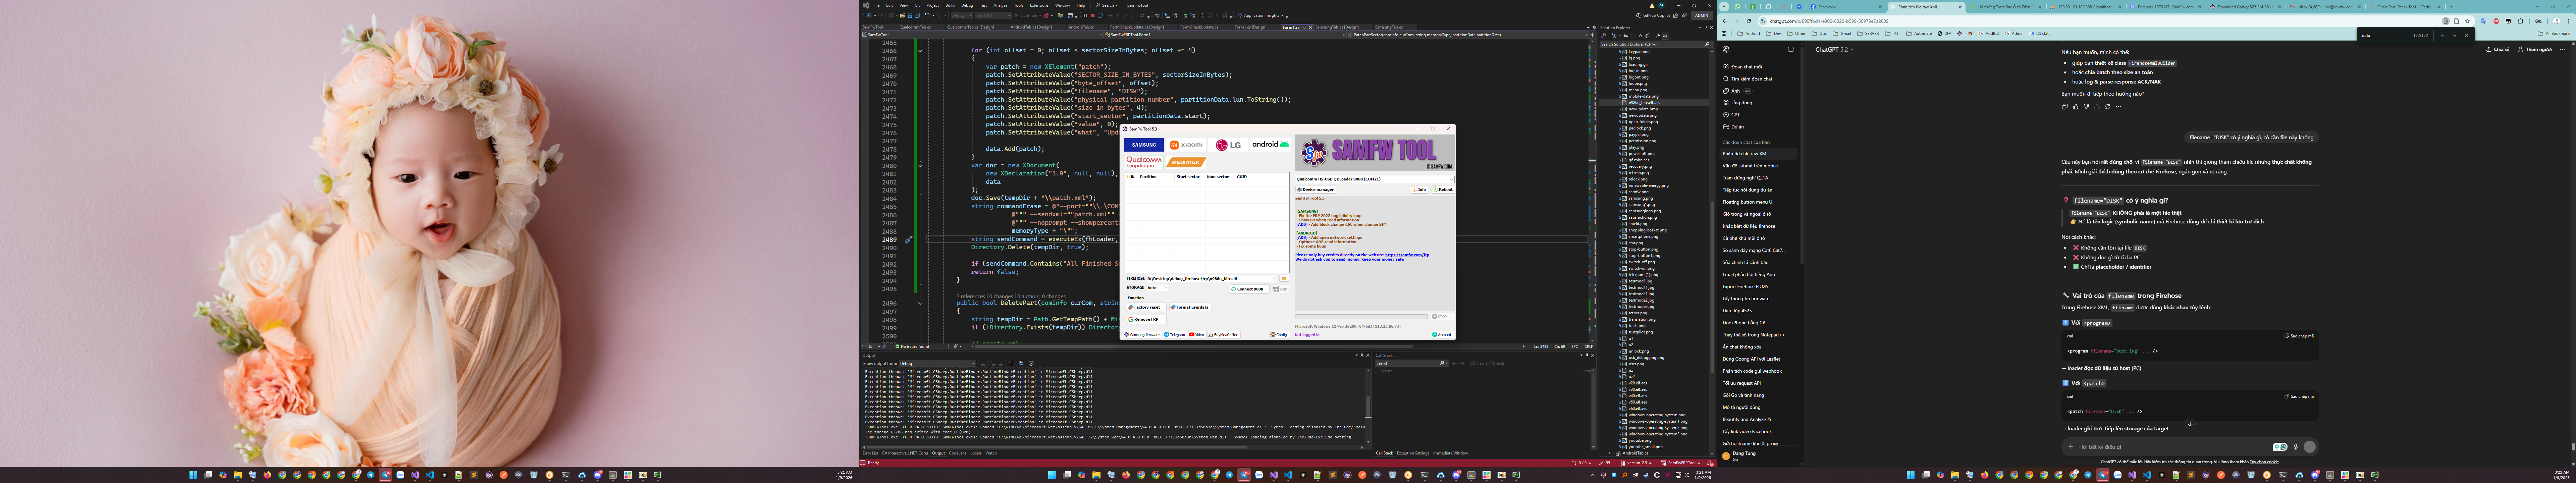Open the samfw.com/frp website link
The height and width of the screenshot is (483, 2576).
(x=1407, y=255)
